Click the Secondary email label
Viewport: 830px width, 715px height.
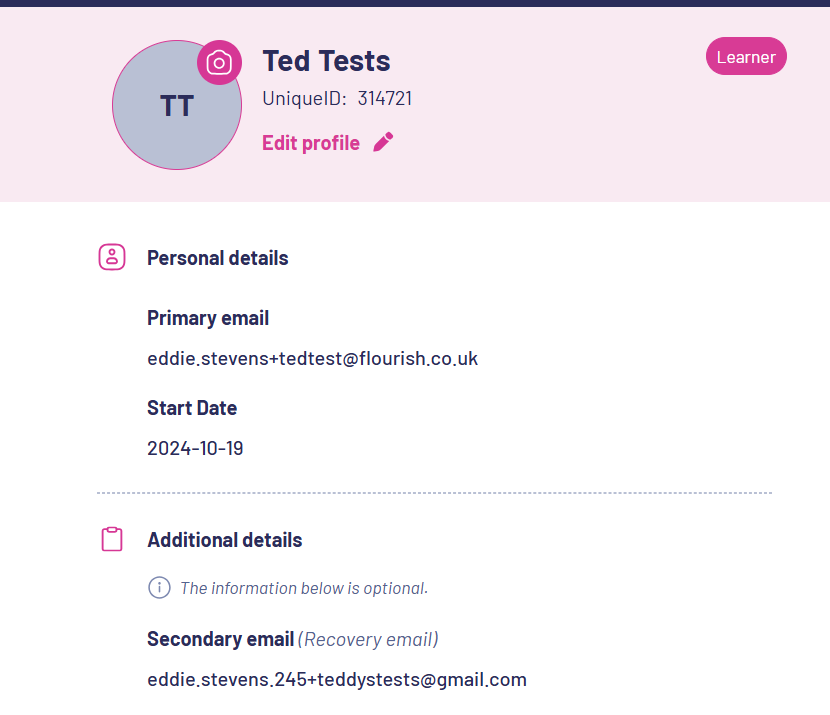point(220,639)
